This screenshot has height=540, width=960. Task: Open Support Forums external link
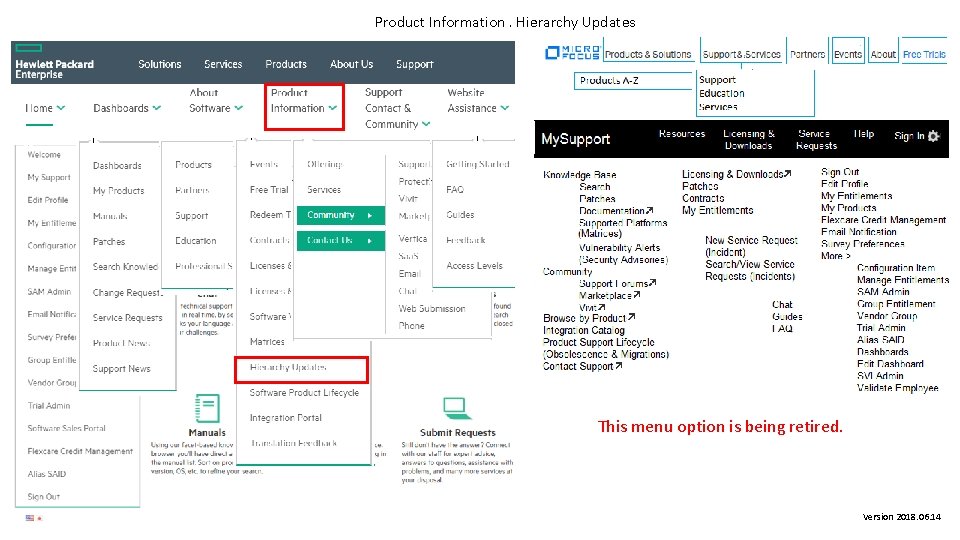tap(617, 283)
